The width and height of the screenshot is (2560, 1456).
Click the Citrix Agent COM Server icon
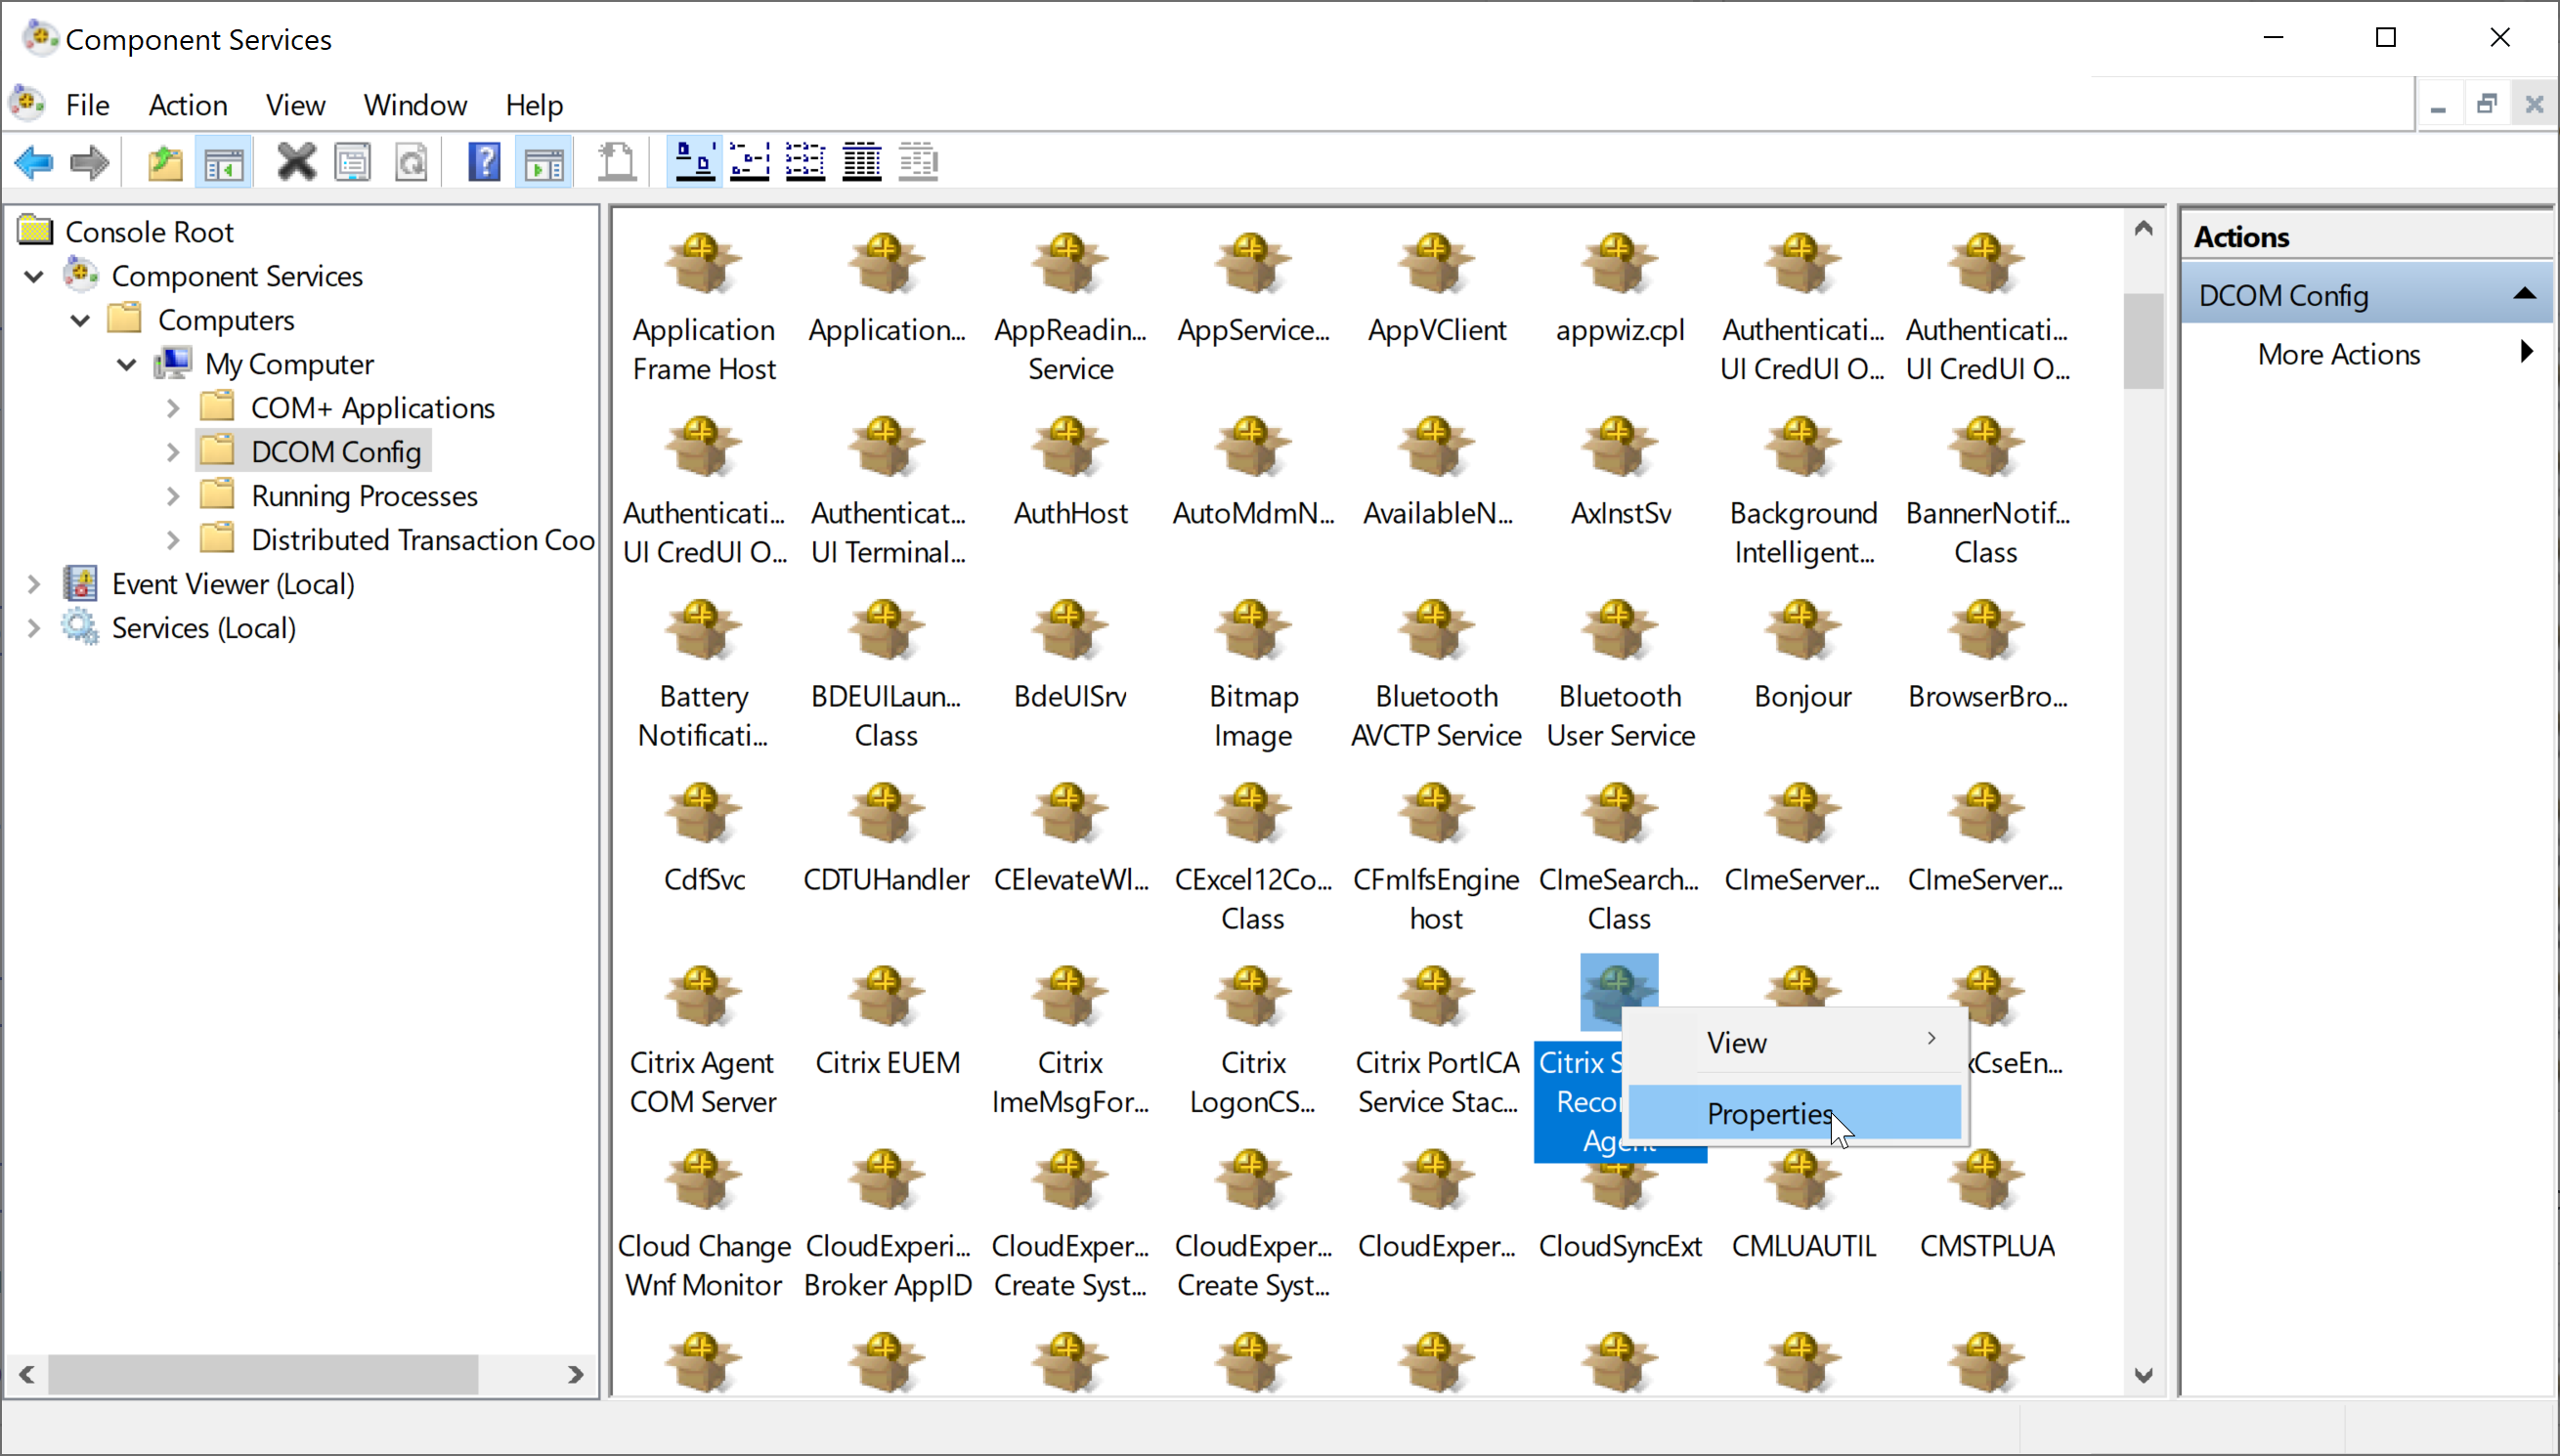pyautogui.click(x=702, y=997)
